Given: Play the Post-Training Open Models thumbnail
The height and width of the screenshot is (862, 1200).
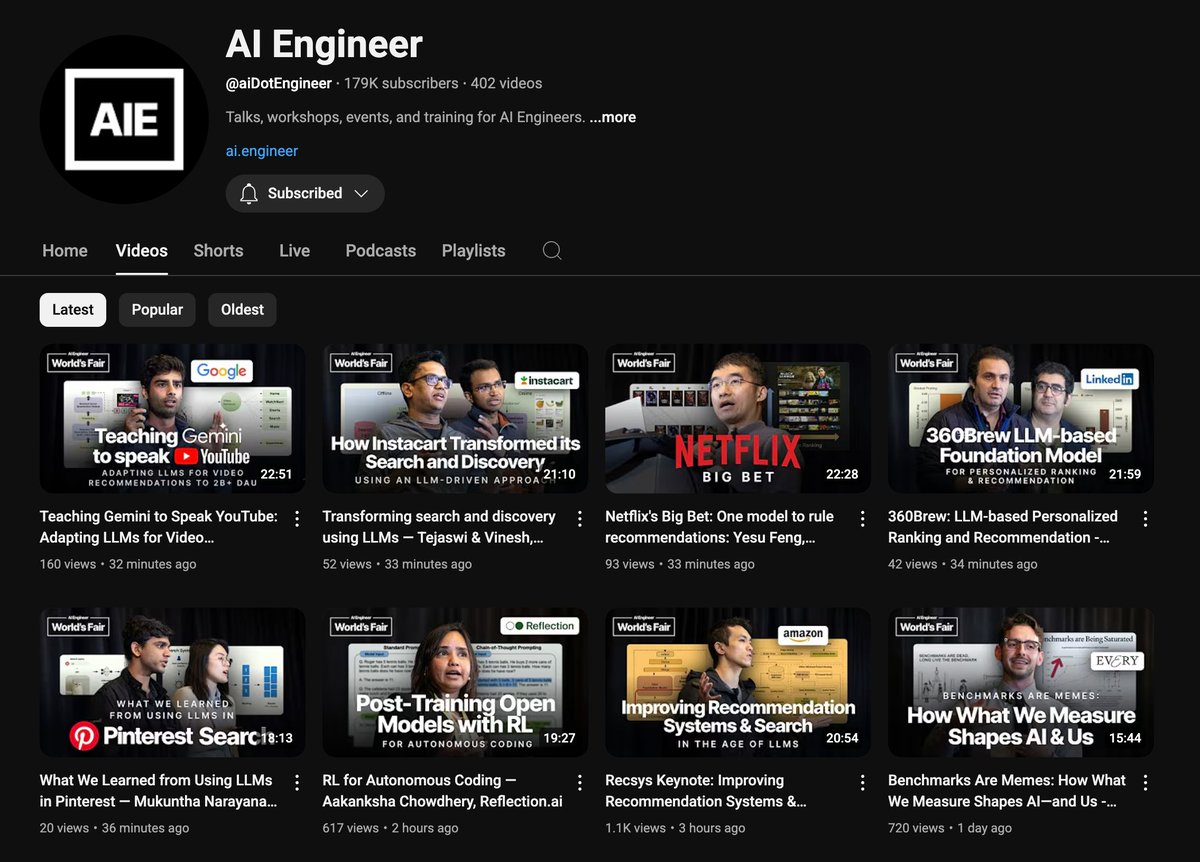Looking at the screenshot, I should [x=455, y=682].
